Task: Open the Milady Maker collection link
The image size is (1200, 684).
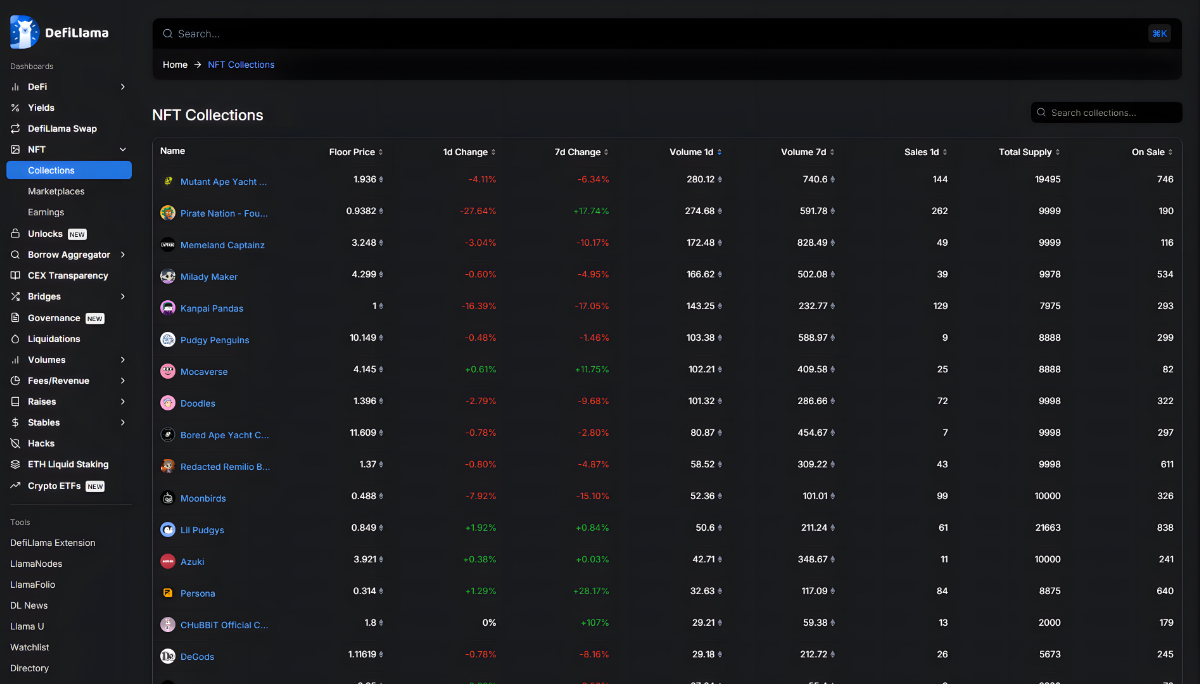Action: tap(209, 277)
